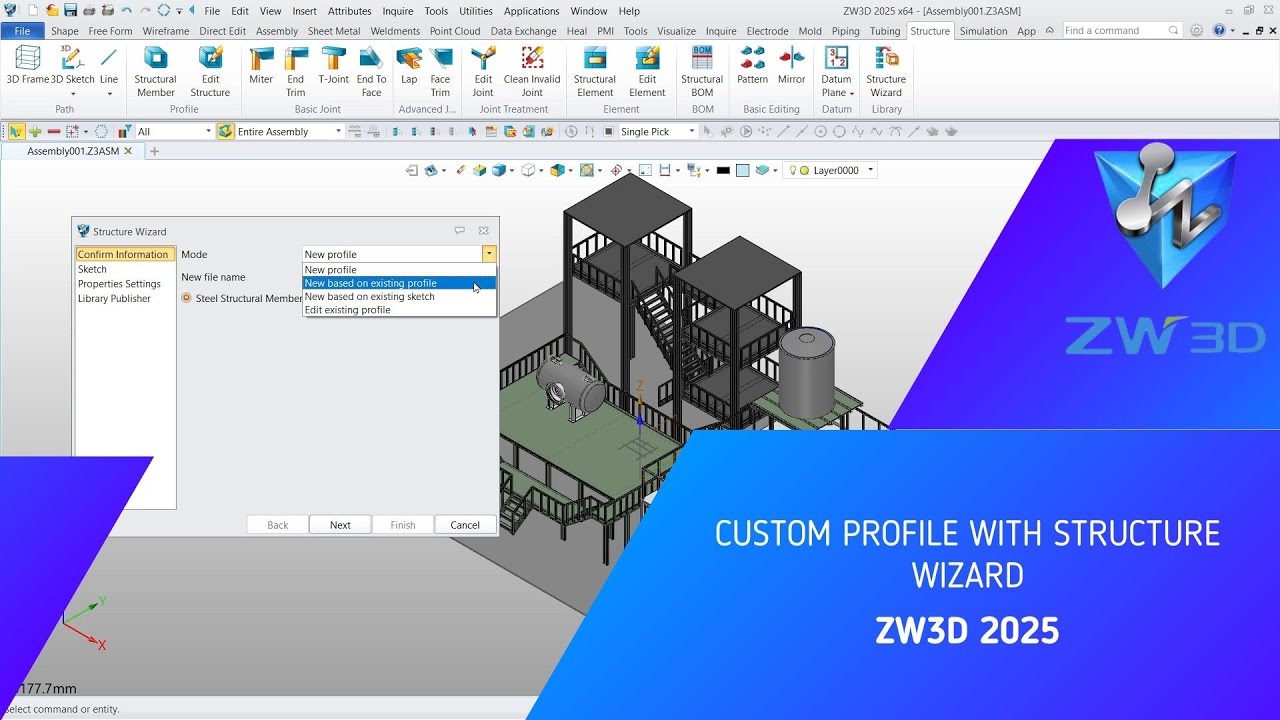Open the Edit Element tool
Image resolution: width=1280 pixels, height=720 pixels.
pos(647,72)
